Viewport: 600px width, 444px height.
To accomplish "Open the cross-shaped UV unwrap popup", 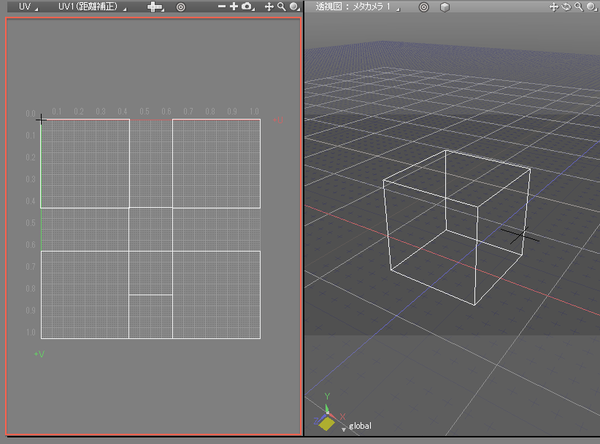I will (156, 7).
